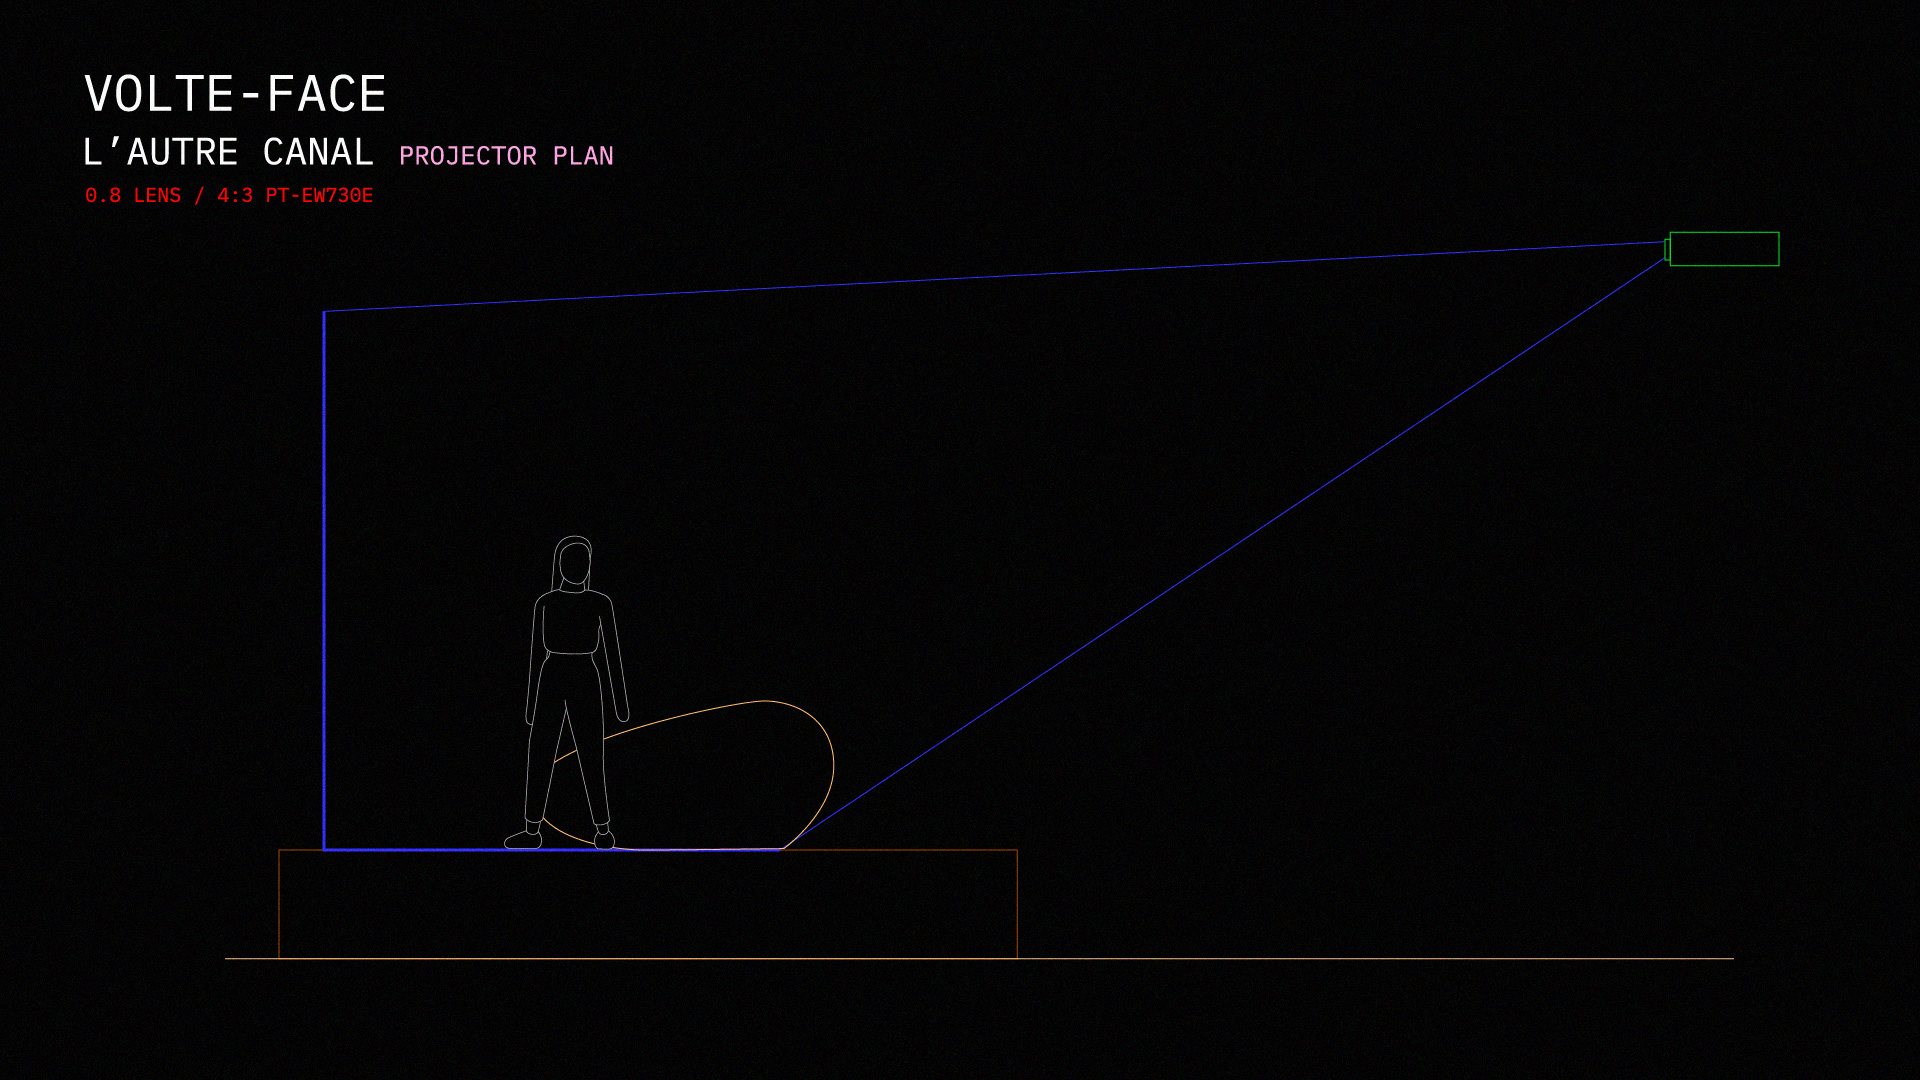Click the right edge of stage platform

tap(1017, 905)
